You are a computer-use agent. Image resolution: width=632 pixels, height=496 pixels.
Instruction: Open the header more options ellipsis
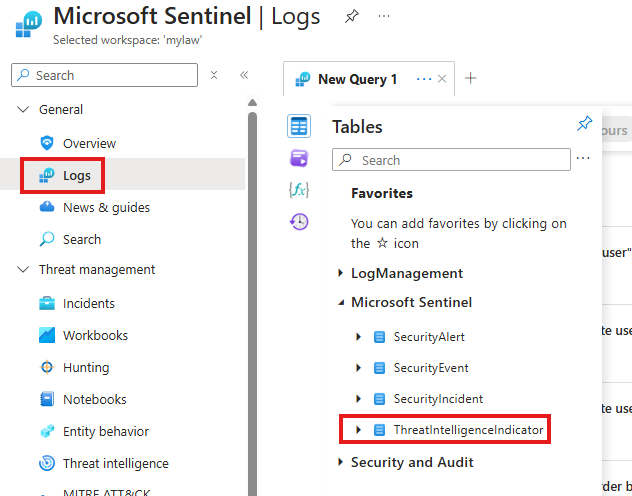pos(384,16)
